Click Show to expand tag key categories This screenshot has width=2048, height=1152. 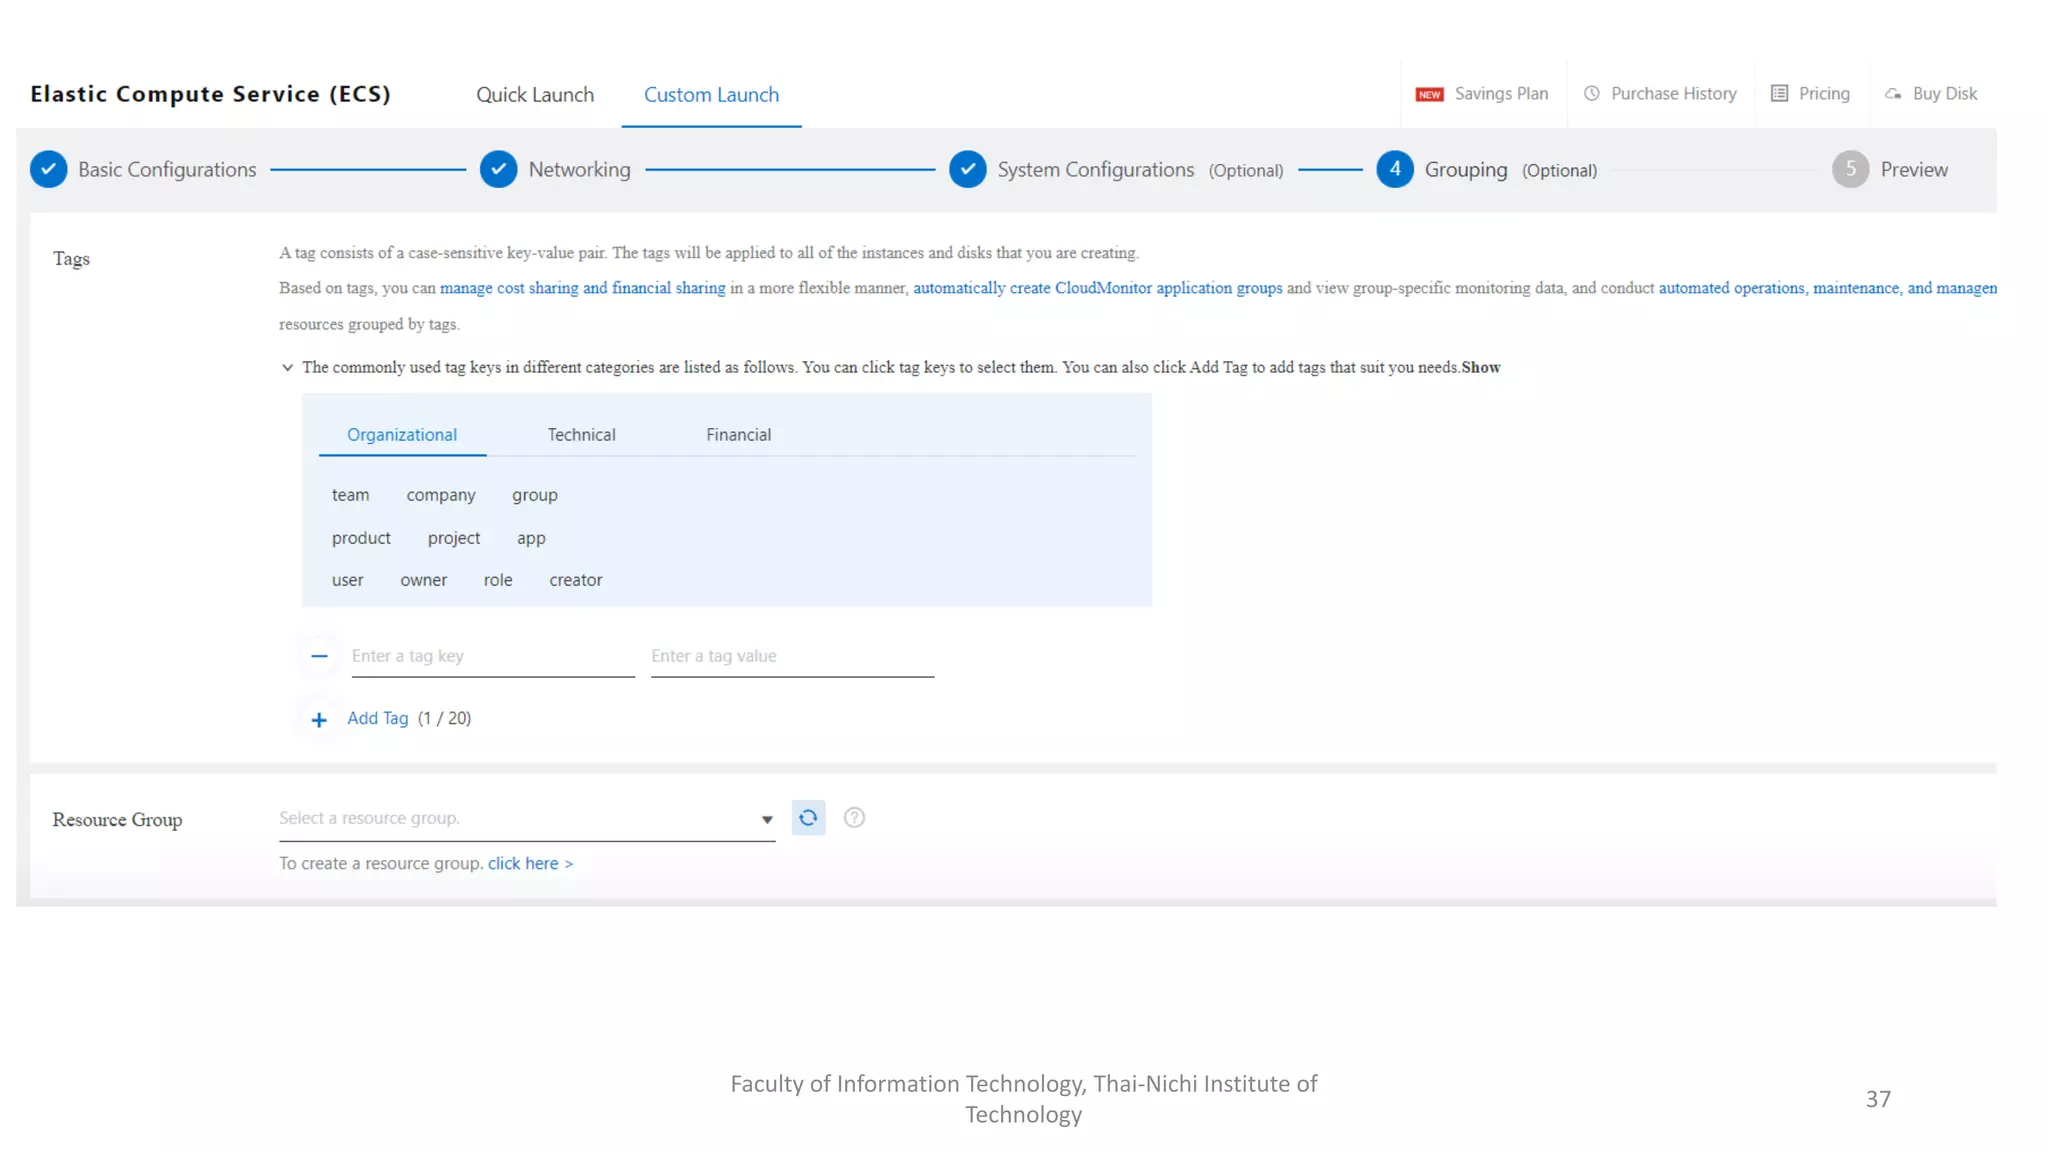pos(1480,368)
